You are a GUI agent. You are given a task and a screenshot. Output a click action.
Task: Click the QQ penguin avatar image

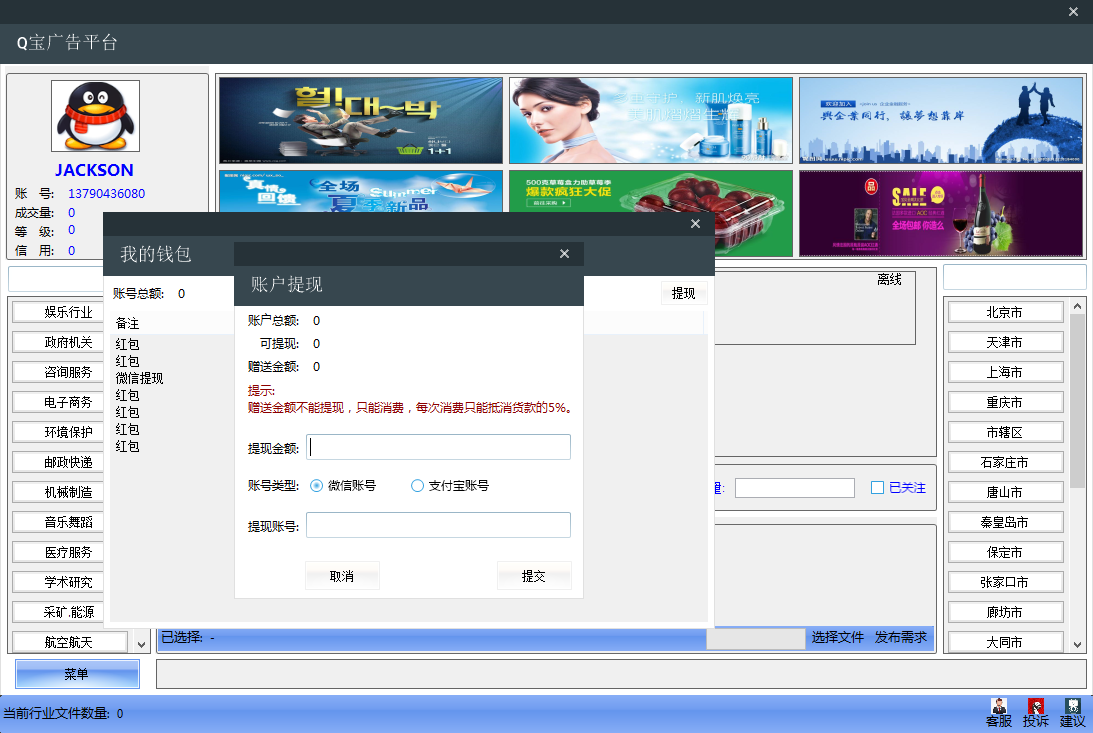[x=95, y=116]
